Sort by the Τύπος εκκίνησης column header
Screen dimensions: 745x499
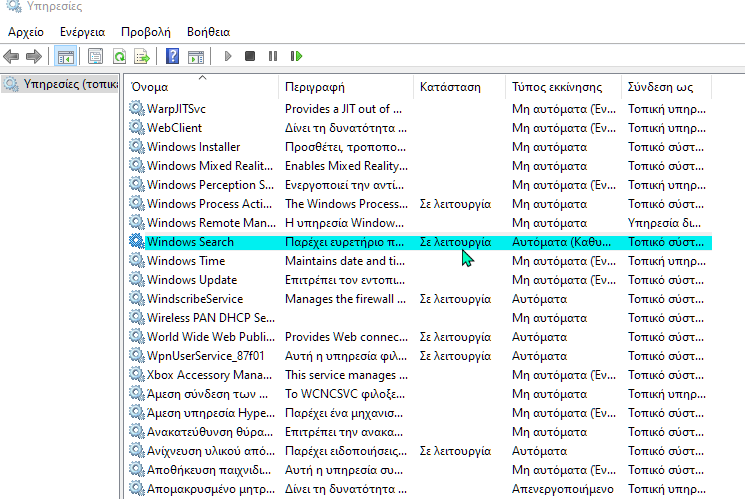[557, 87]
